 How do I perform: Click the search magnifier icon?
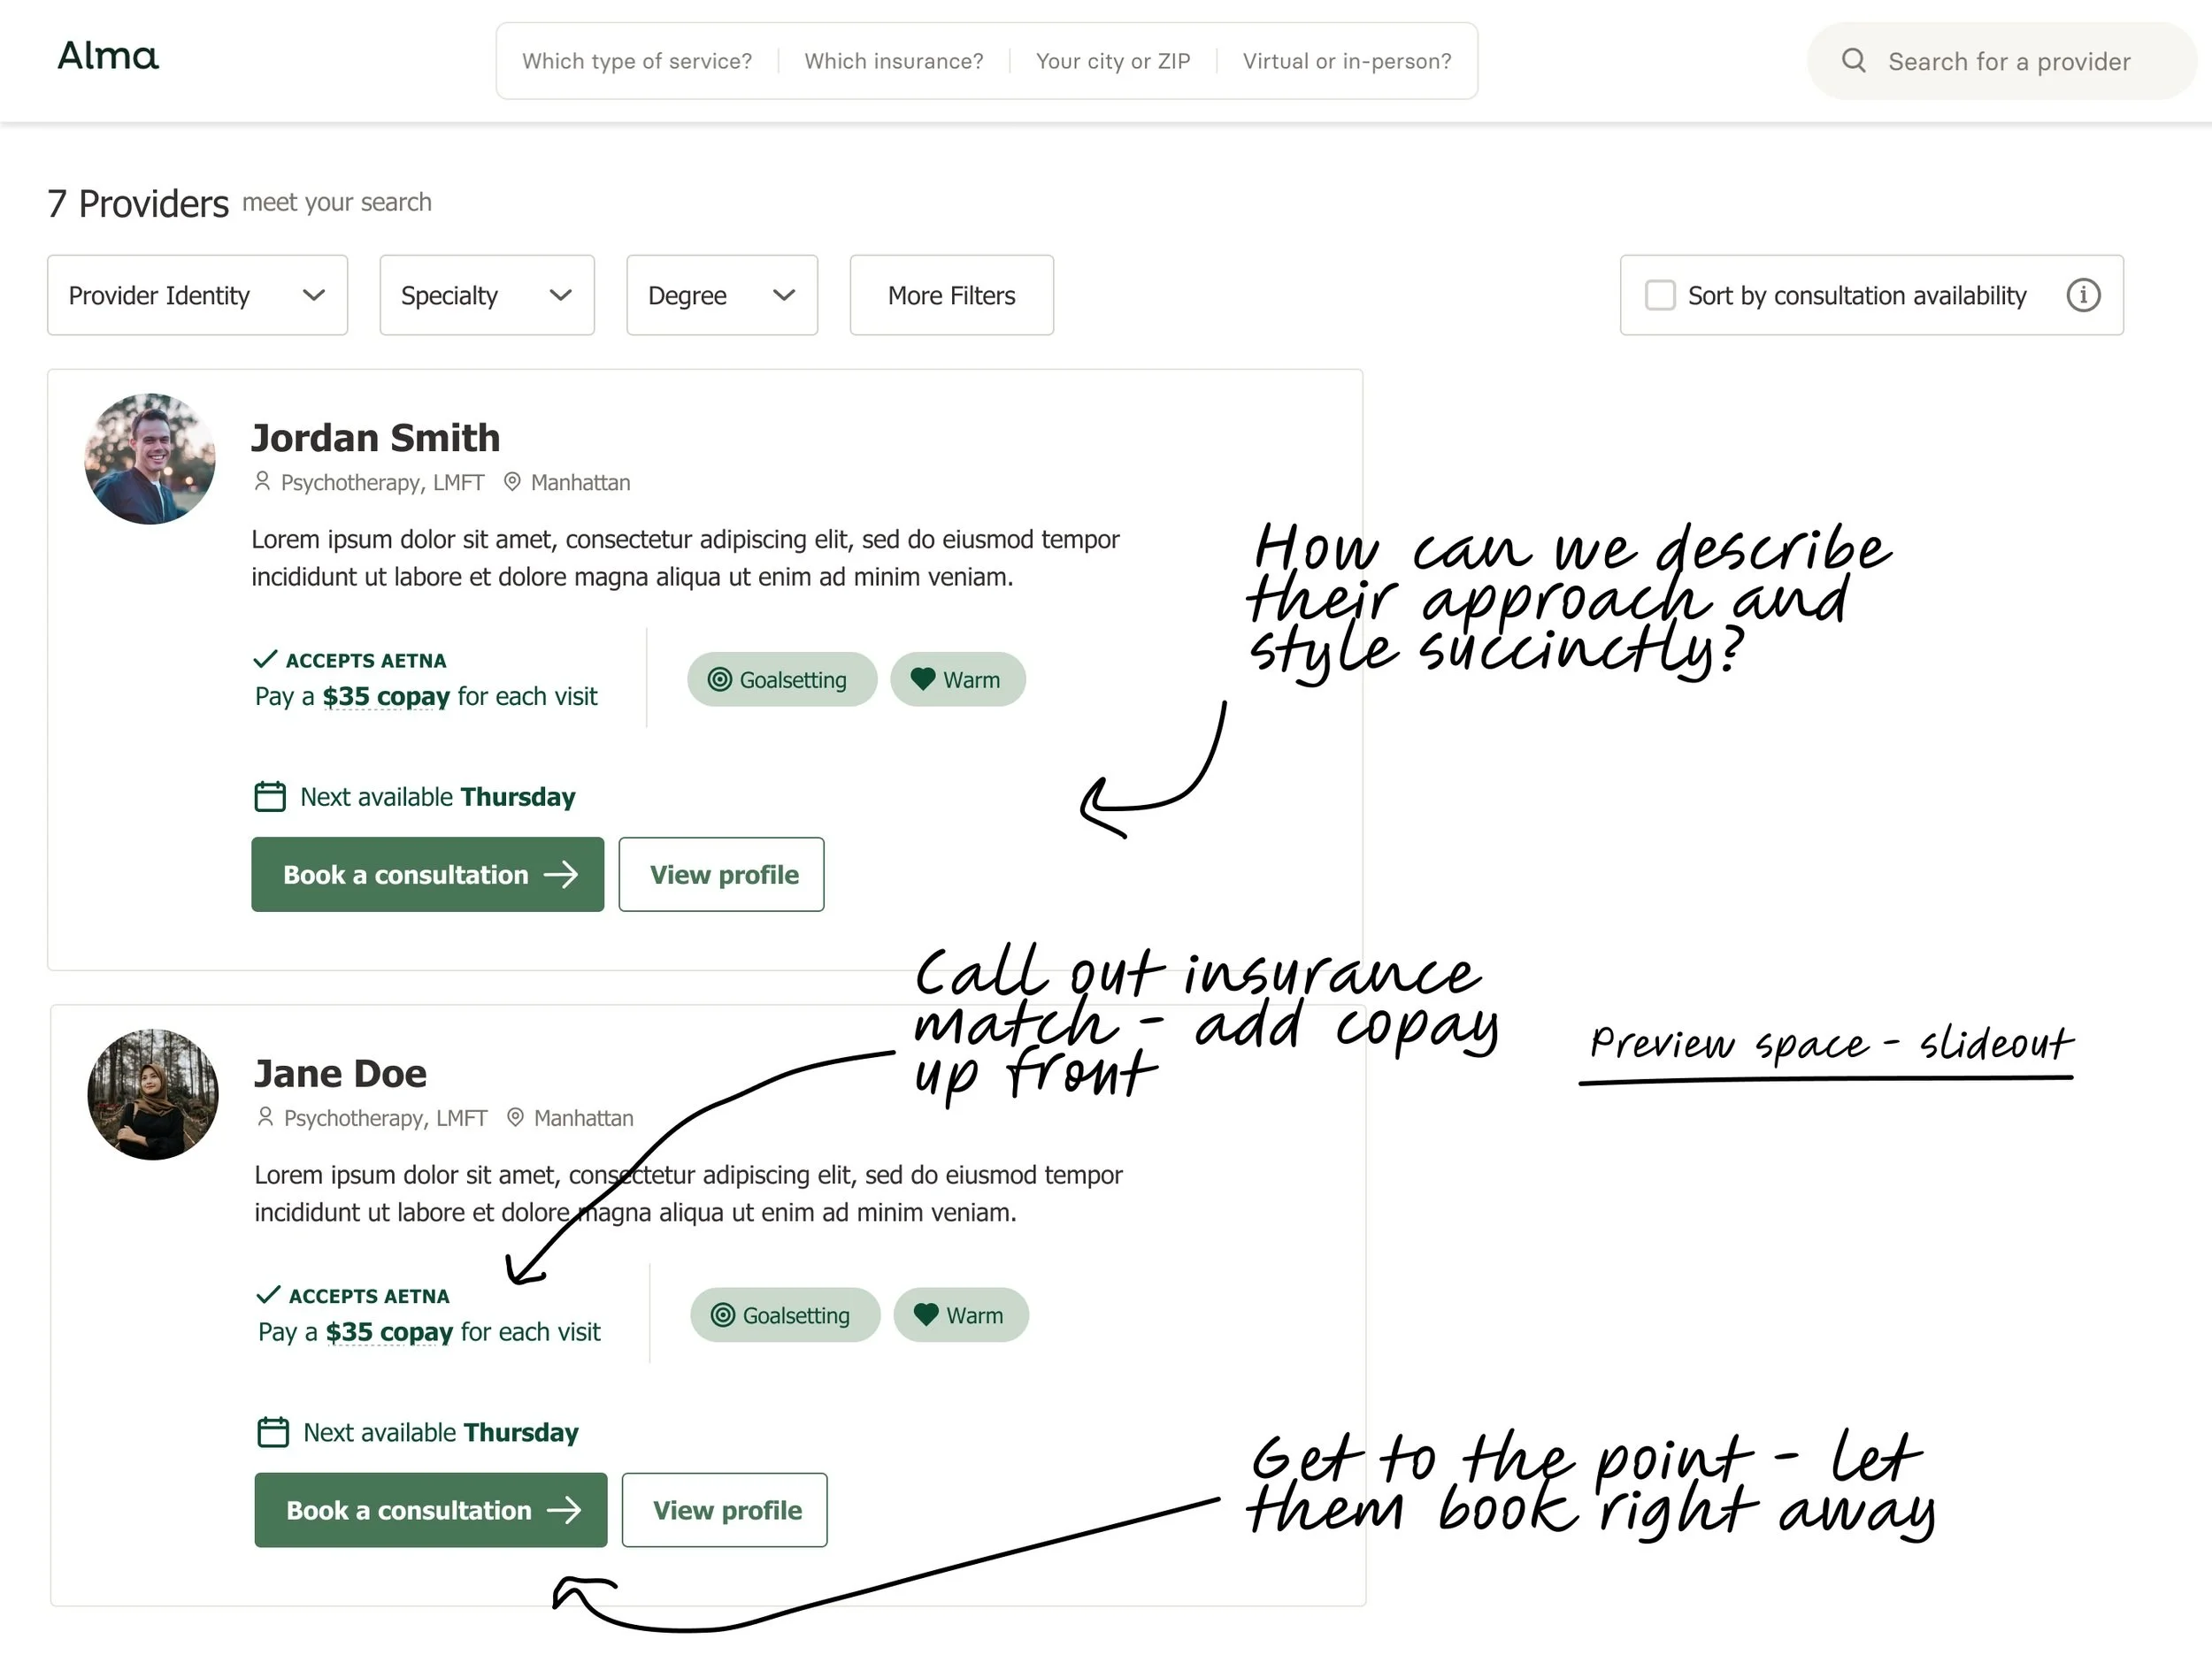pos(1853,61)
